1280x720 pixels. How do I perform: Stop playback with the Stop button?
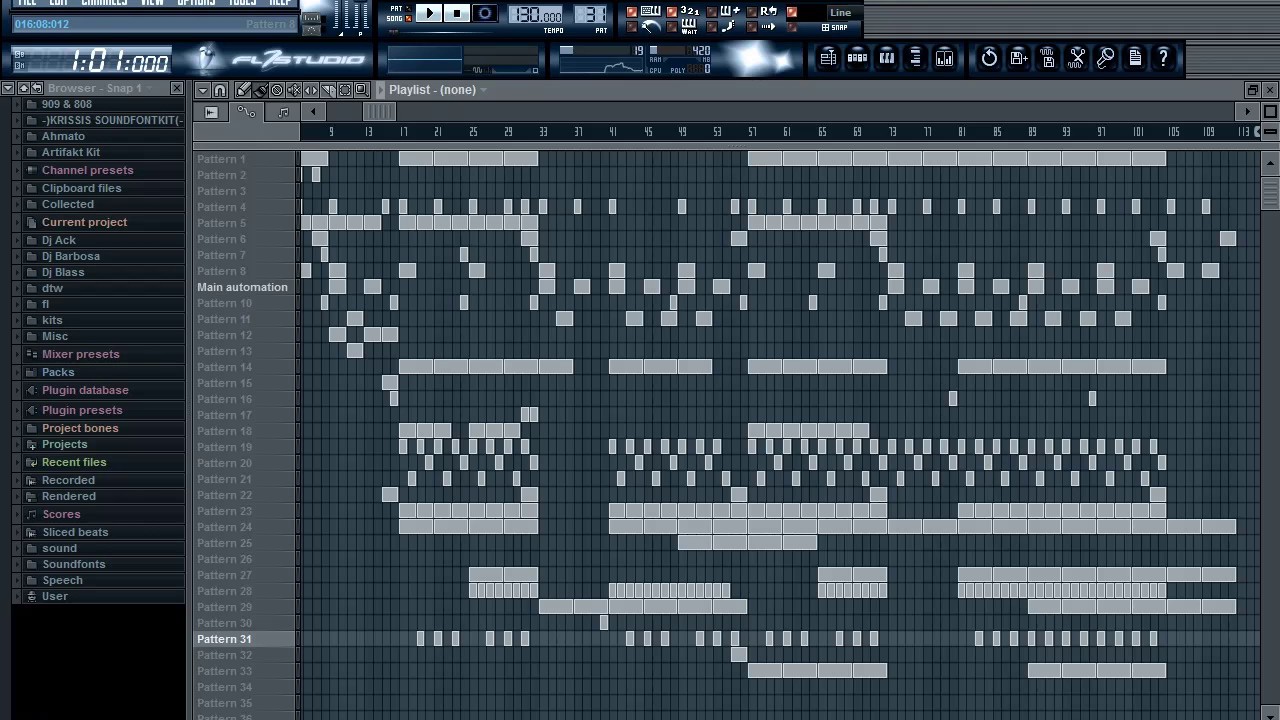pos(457,13)
